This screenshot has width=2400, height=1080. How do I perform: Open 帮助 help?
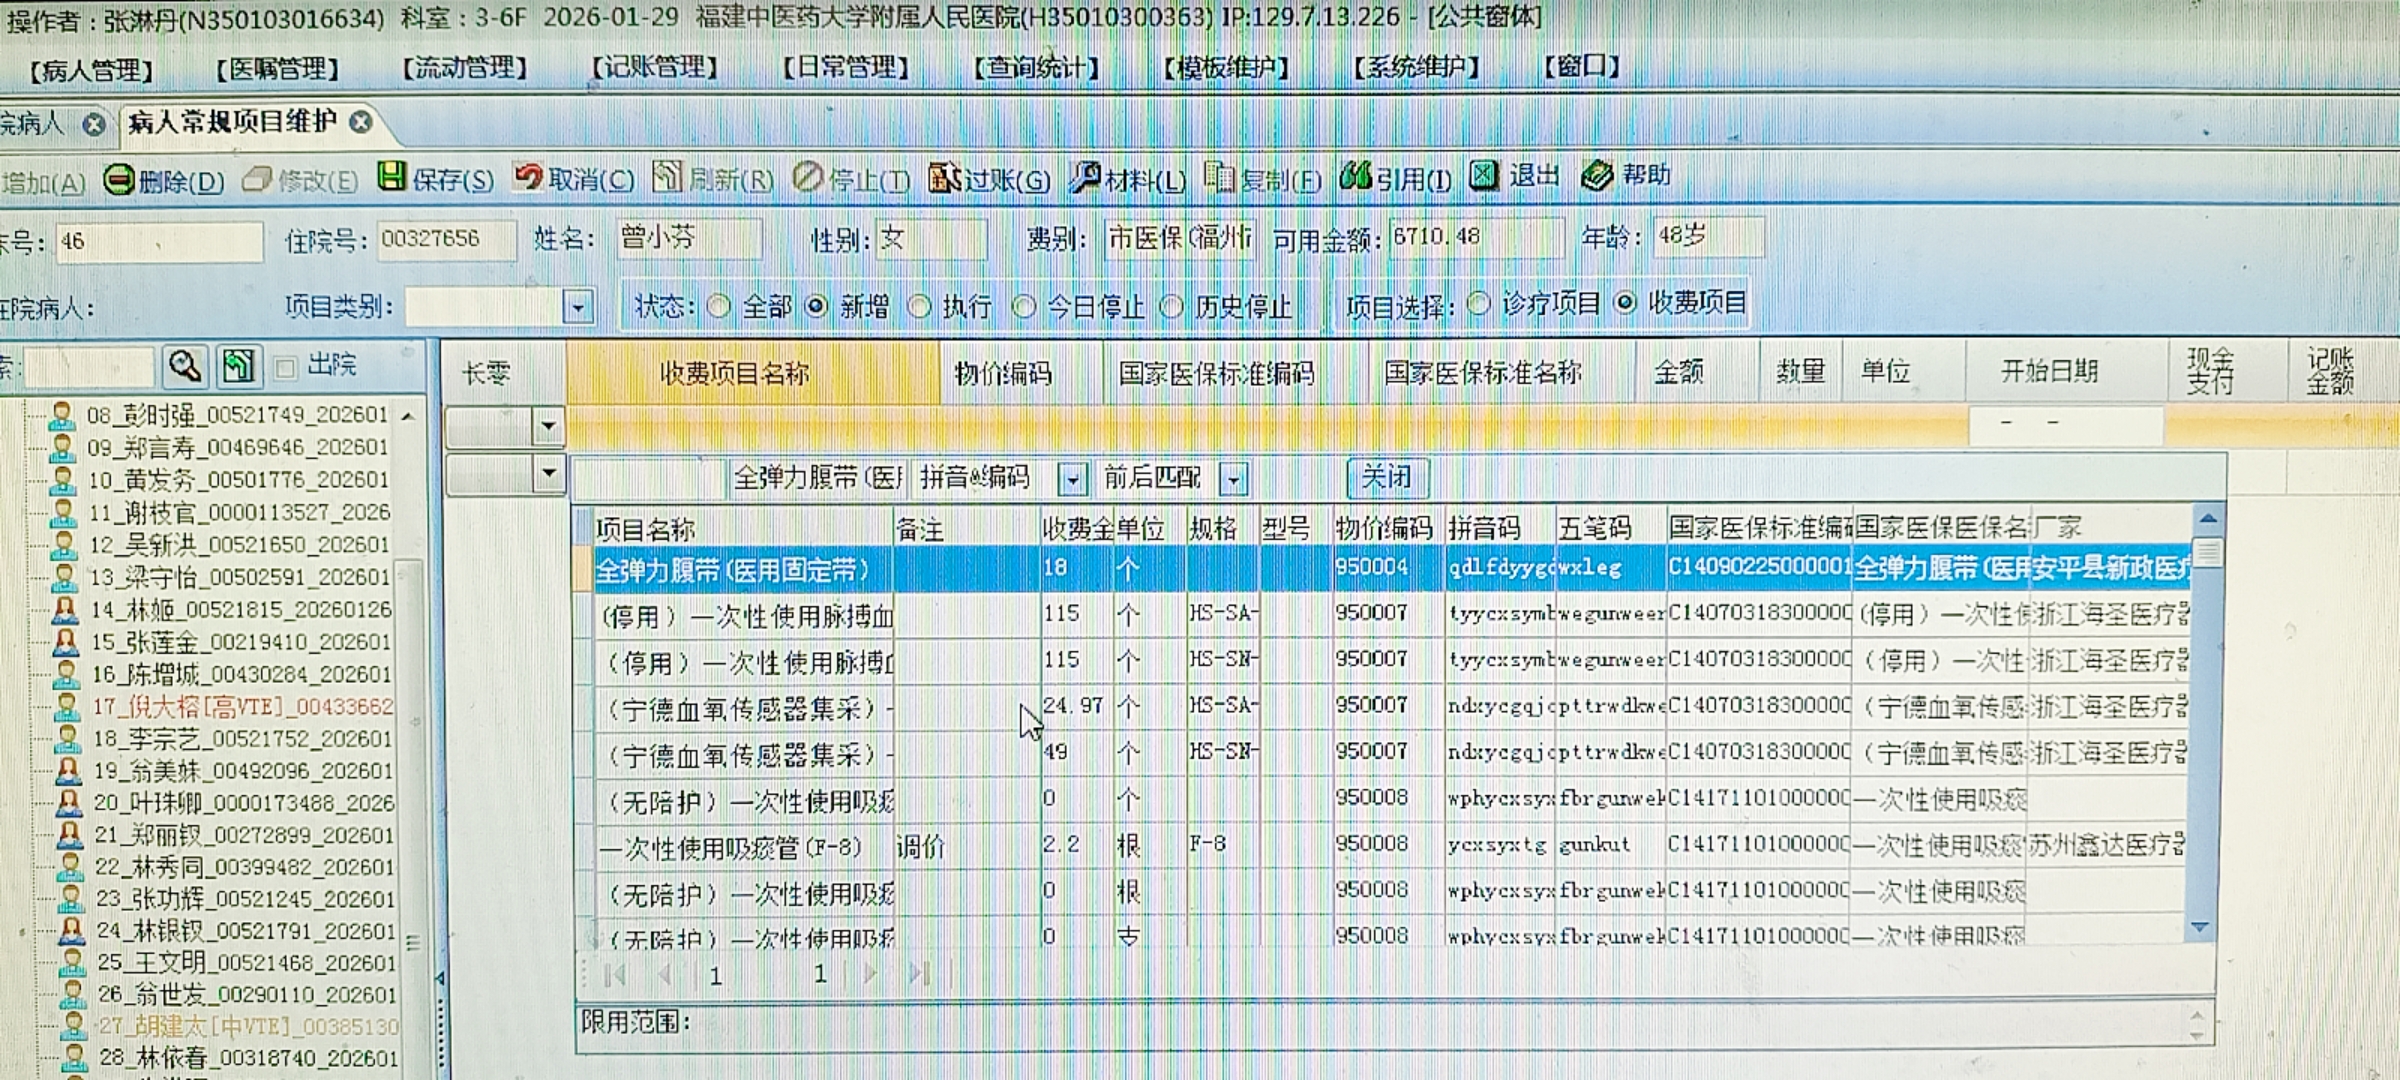click(1597, 176)
